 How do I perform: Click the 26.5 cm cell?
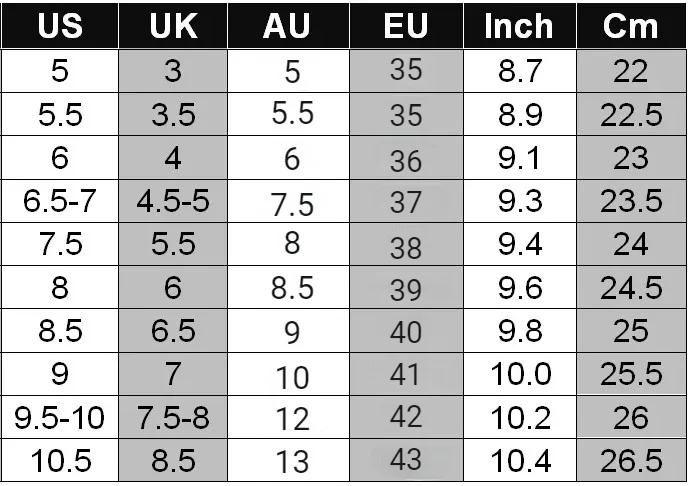pos(631,460)
